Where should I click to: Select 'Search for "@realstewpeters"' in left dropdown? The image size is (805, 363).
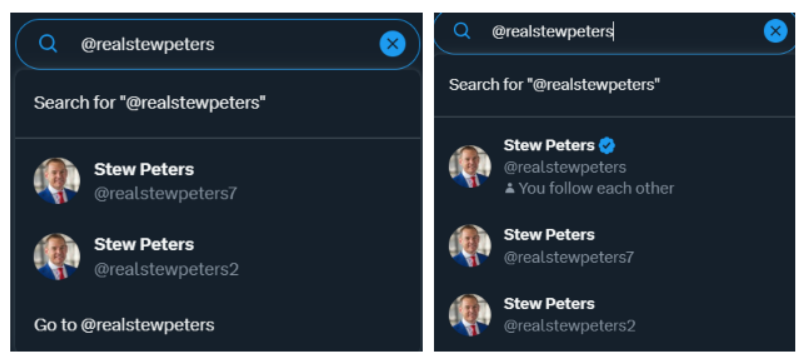(218, 103)
